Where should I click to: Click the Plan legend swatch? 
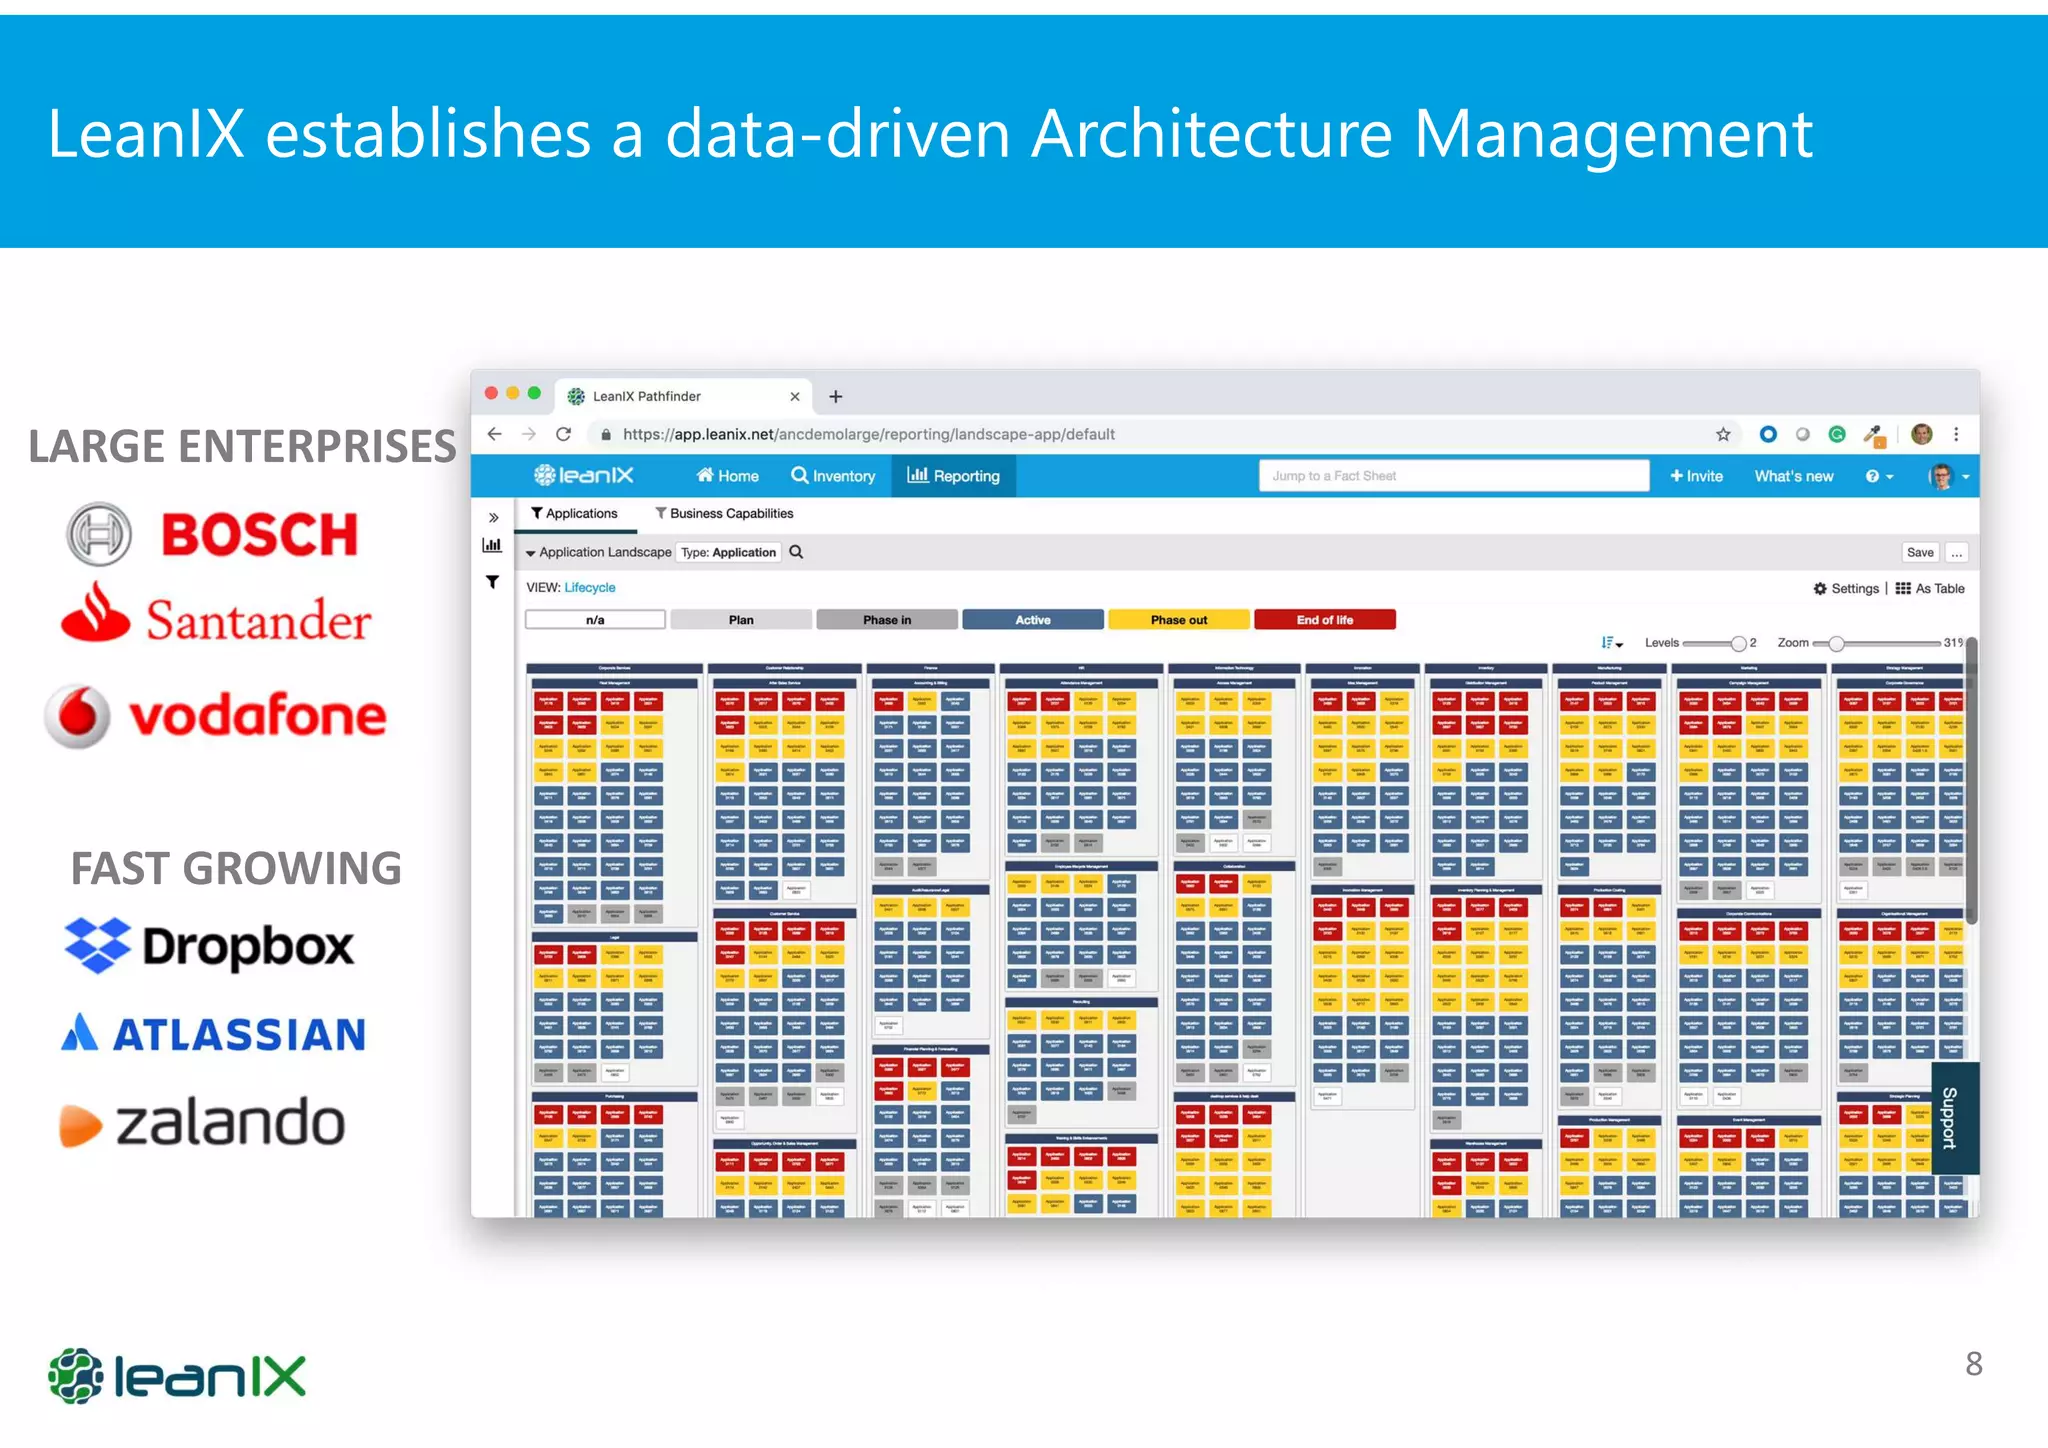[x=741, y=620]
